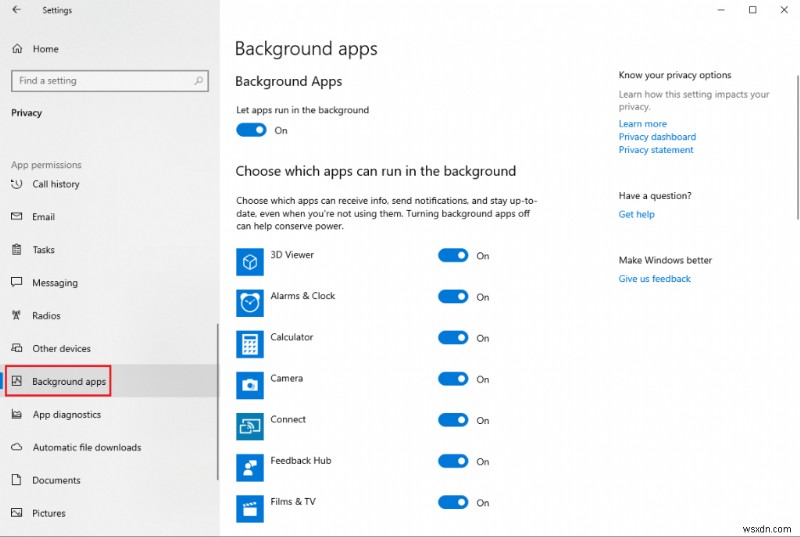Screen dimensions: 800x537
Task: Click the Email envelope icon
Action: [x=17, y=217]
